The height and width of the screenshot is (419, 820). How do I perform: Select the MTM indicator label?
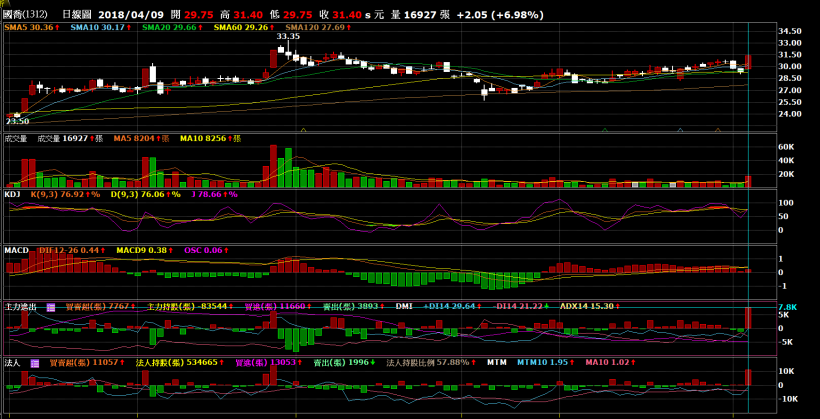(x=498, y=363)
